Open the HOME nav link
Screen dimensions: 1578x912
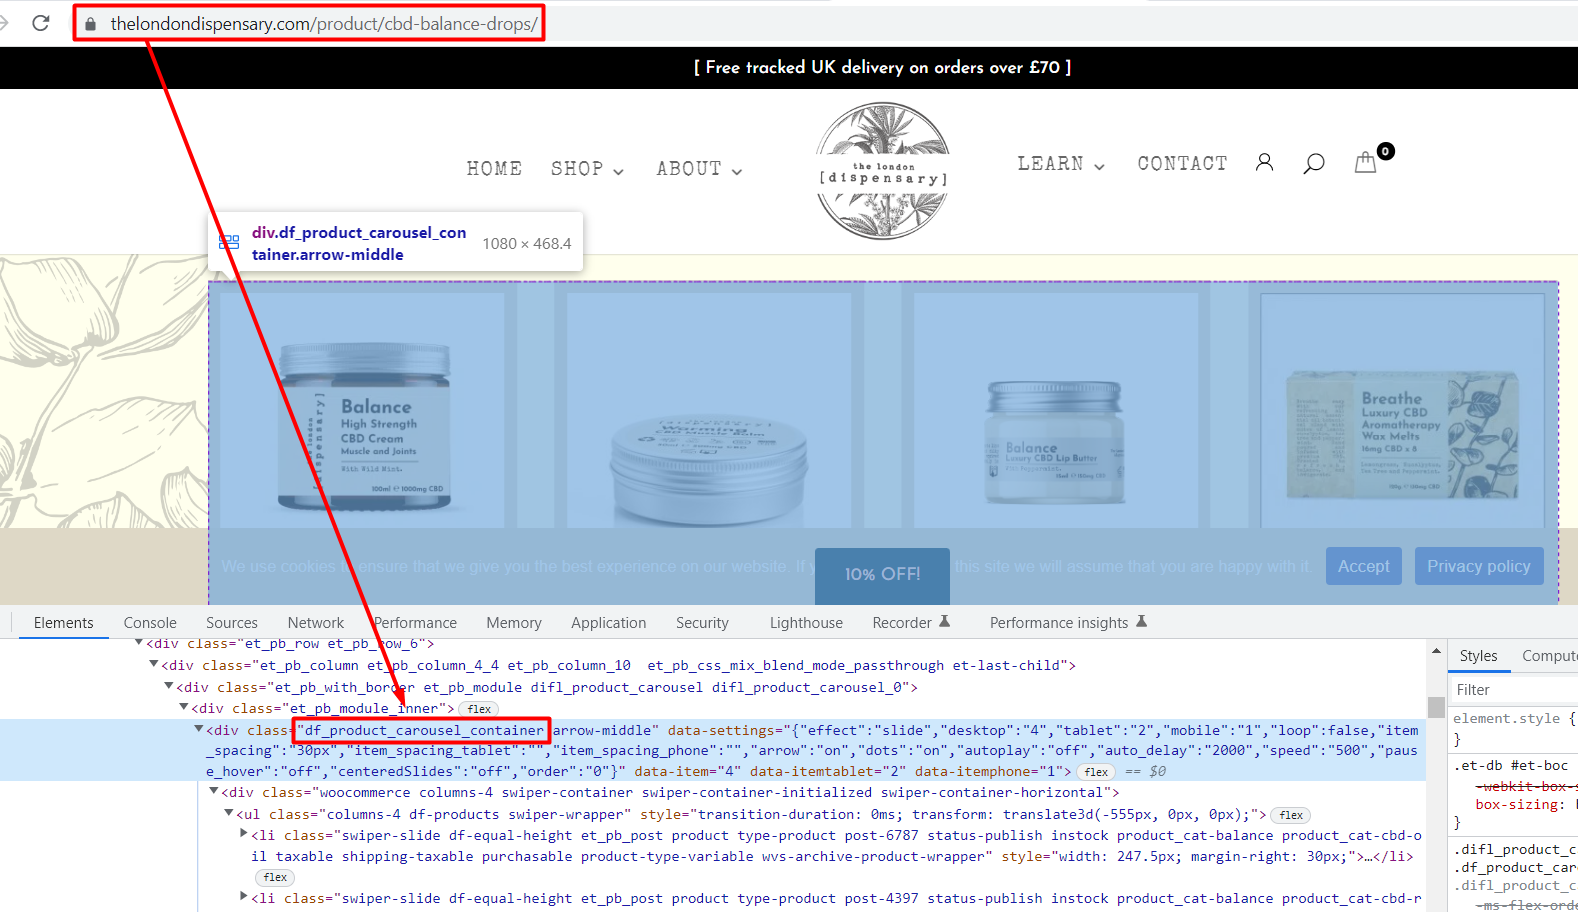coord(494,169)
